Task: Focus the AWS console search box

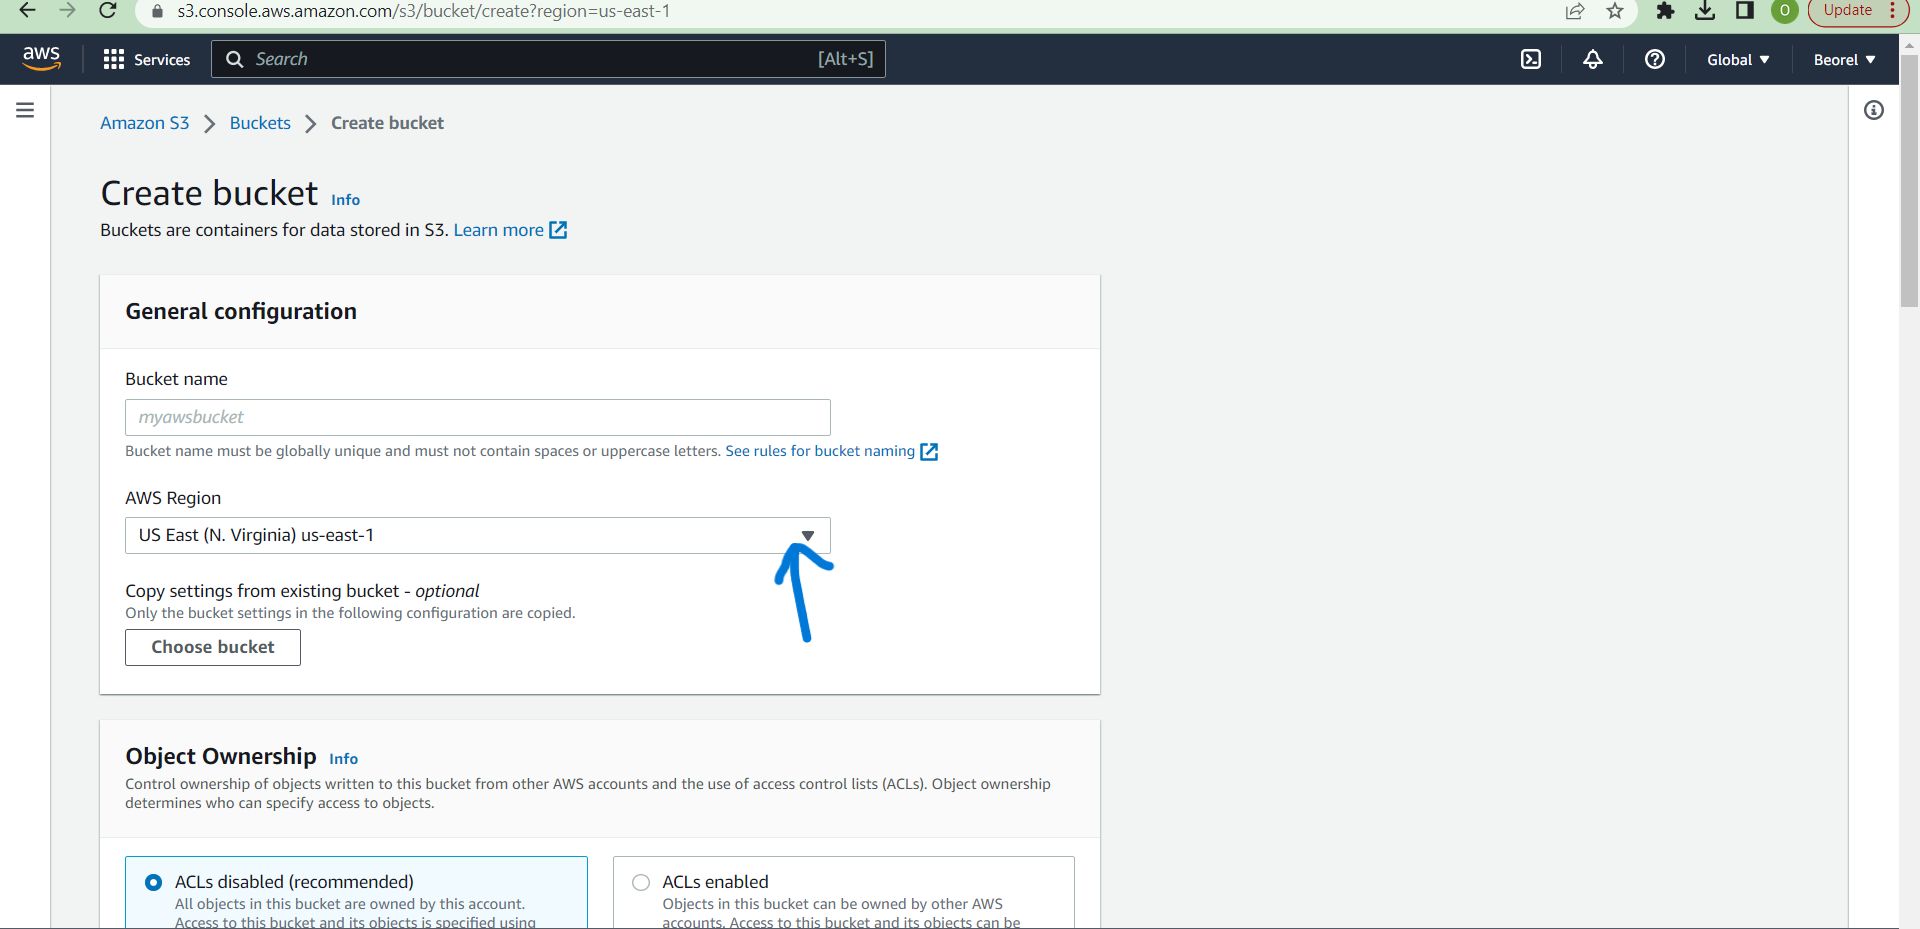Action: pyautogui.click(x=548, y=59)
